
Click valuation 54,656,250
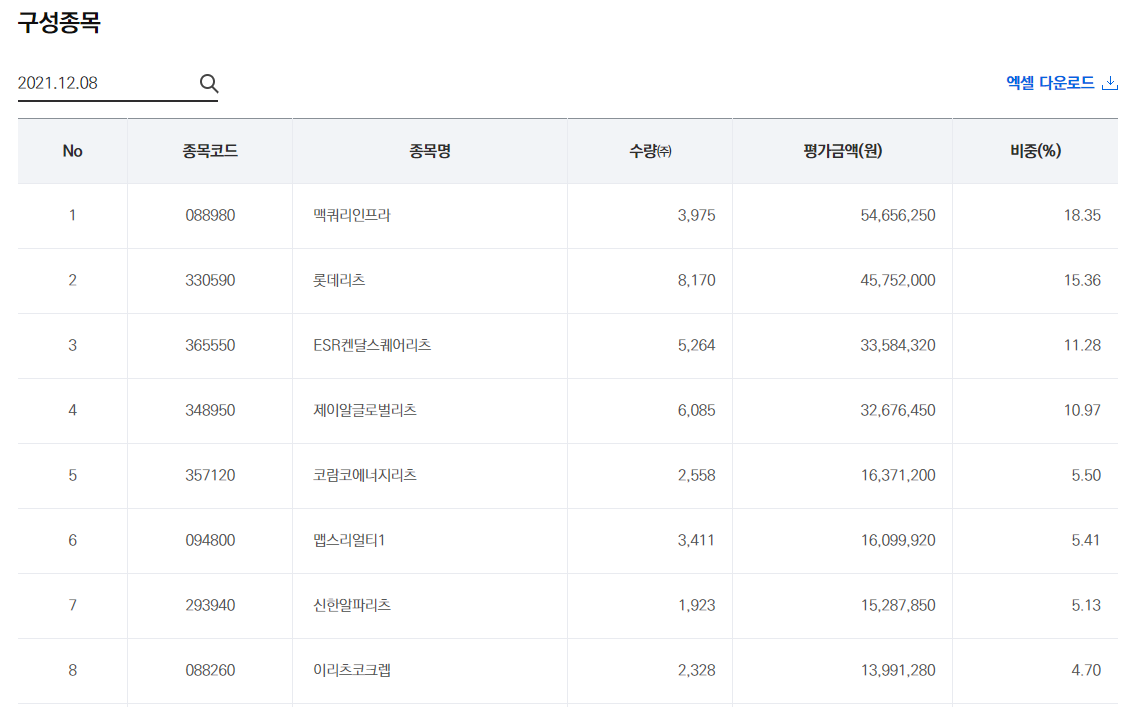(x=897, y=215)
